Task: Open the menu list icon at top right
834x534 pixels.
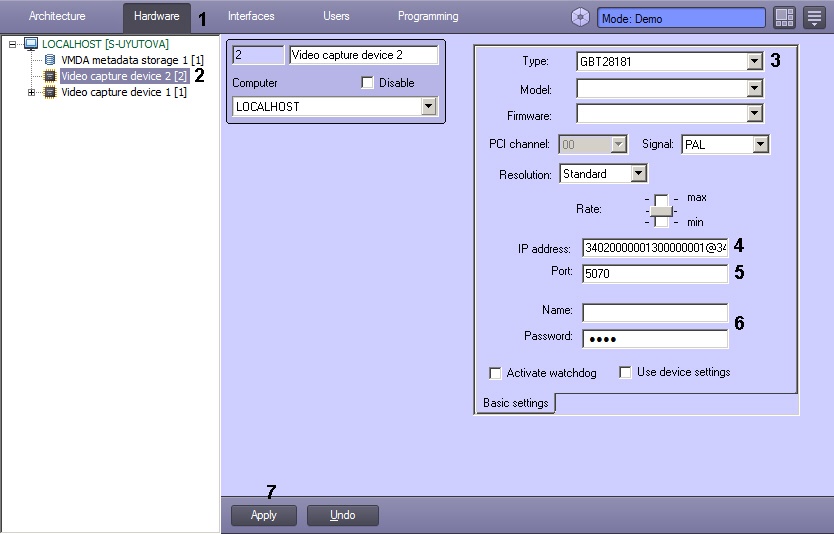Action: 814,18
